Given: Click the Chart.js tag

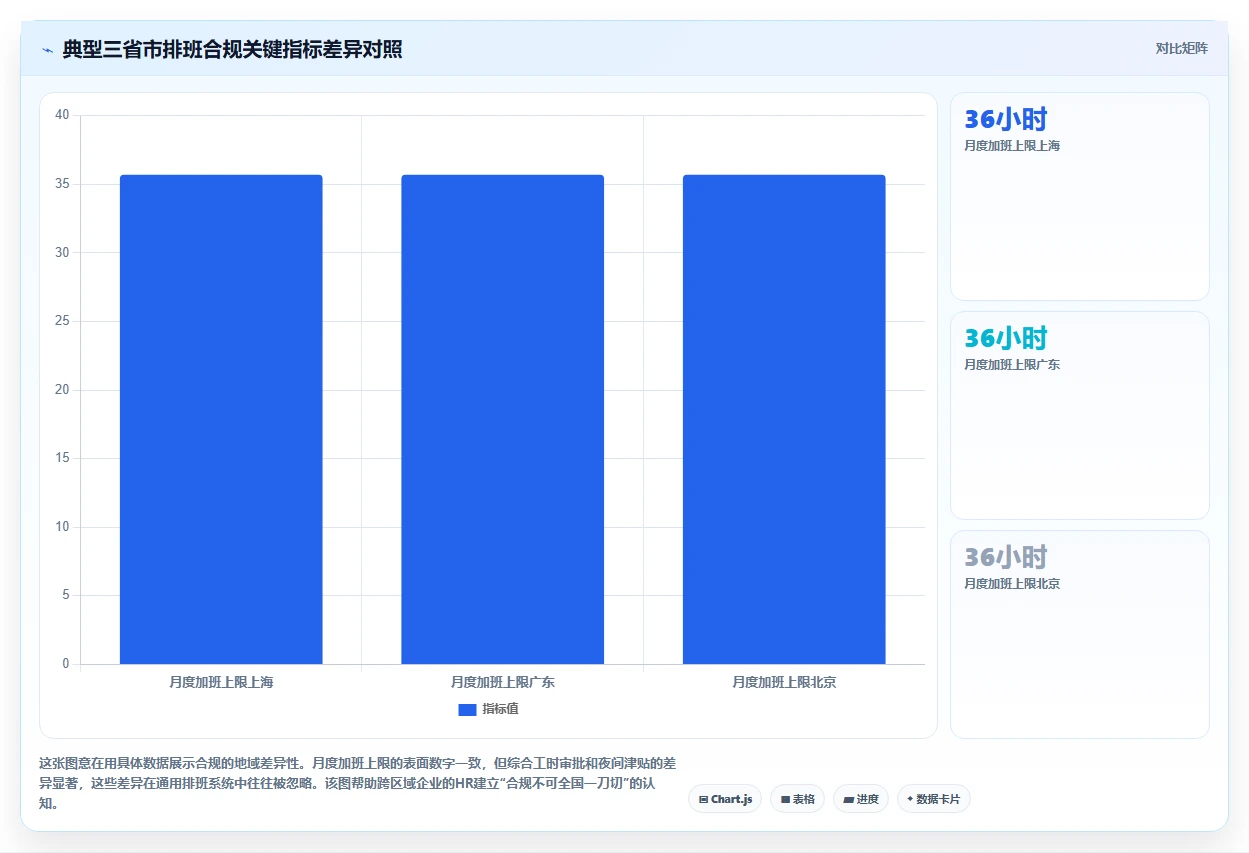Looking at the screenshot, I should pyautogui.click(x=725, y=799).
